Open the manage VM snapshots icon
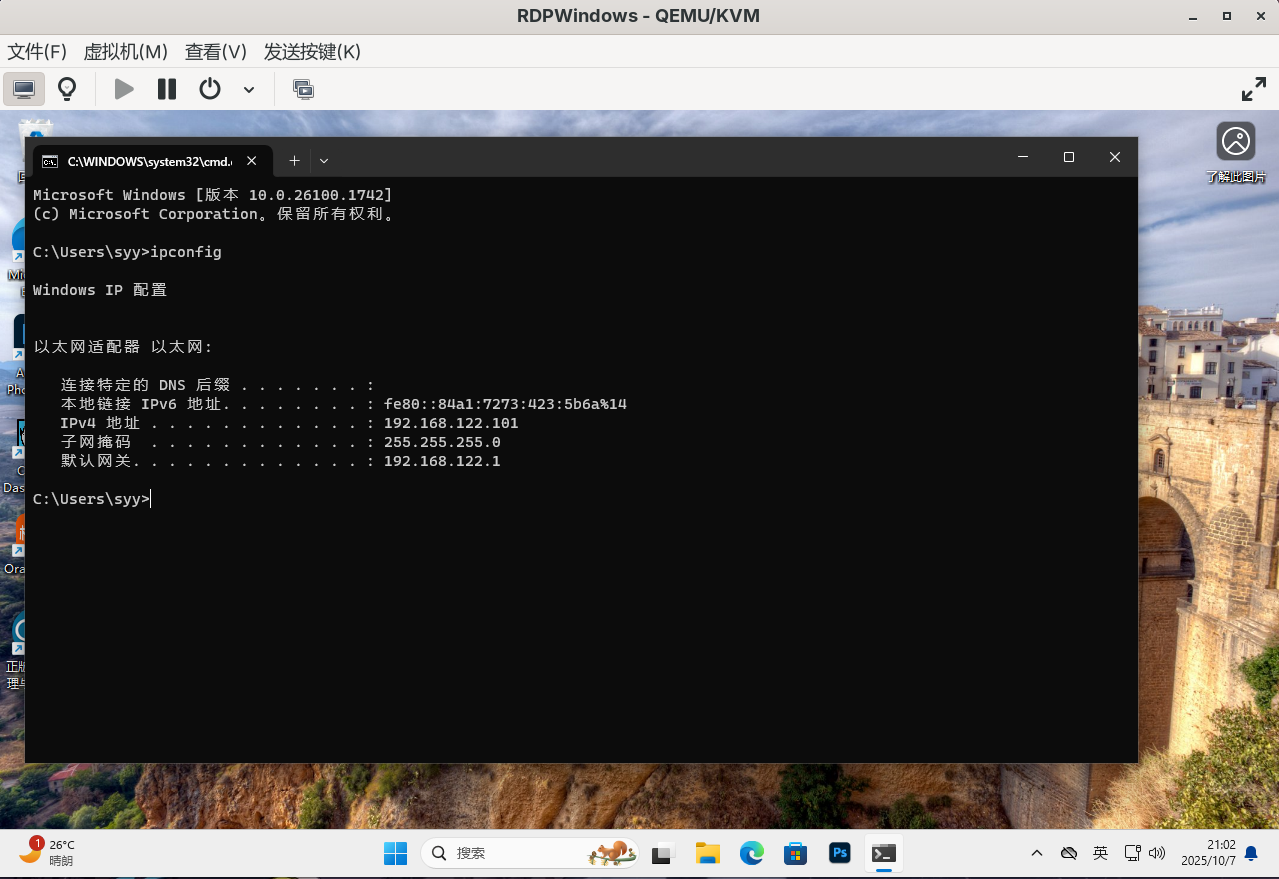This screenshot has width=1279, height=879. (303, 90)
